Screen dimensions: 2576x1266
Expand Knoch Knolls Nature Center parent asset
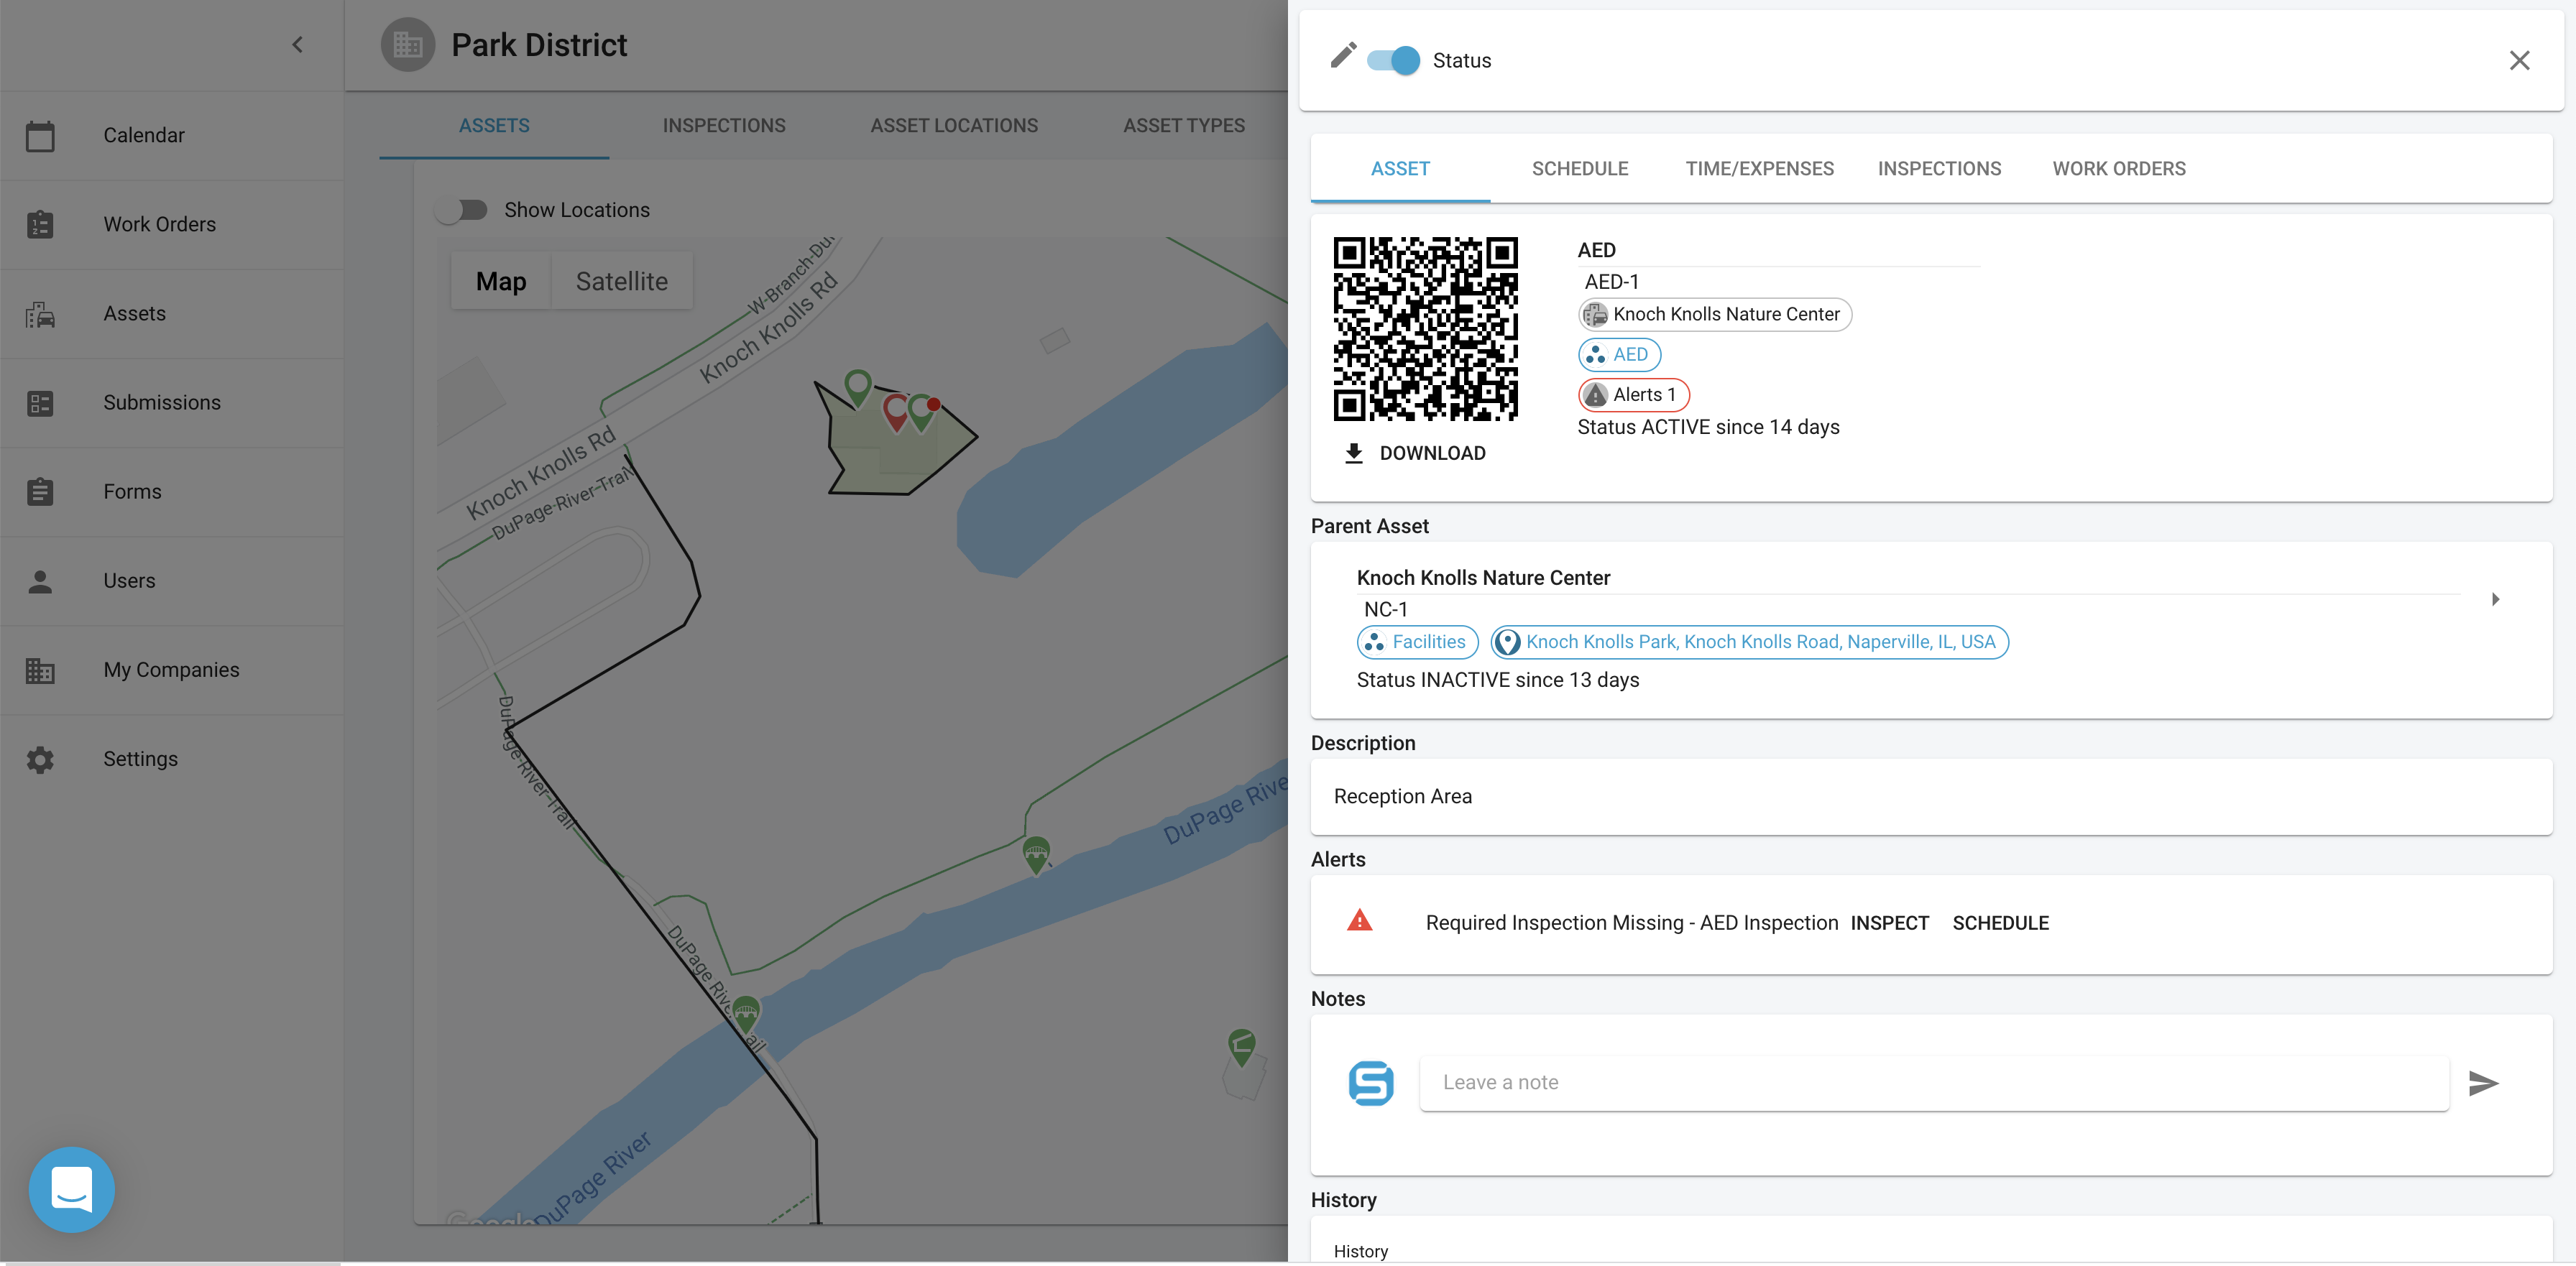pyautogui.click(x=2495, y=599)
